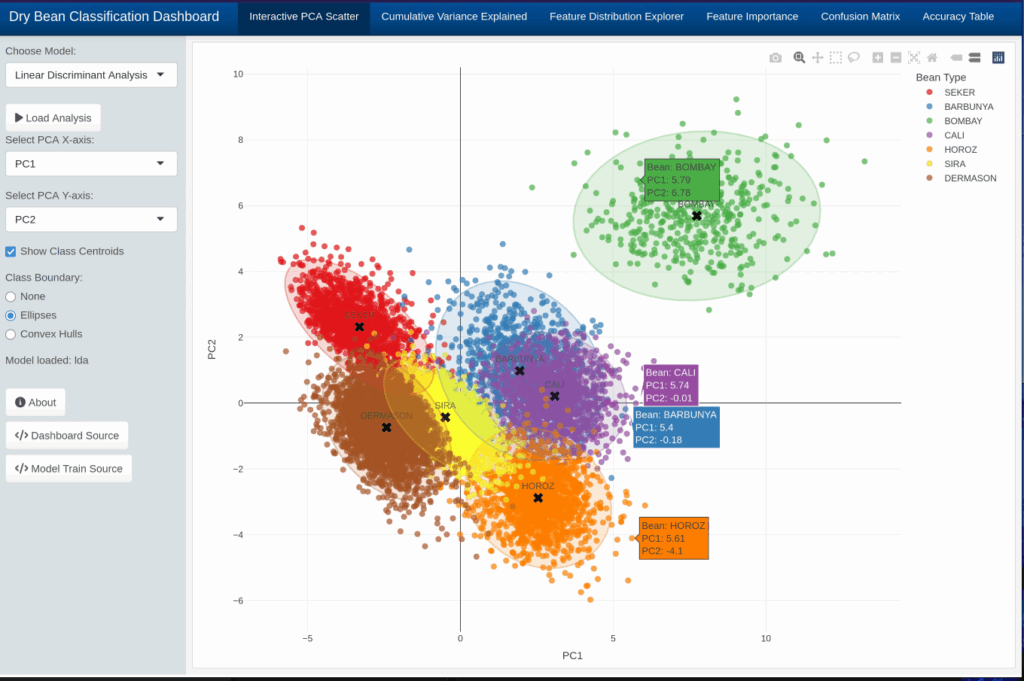Open the Dashboard Source link button
Screen dimensions: 1024x681
click(67, 435)
